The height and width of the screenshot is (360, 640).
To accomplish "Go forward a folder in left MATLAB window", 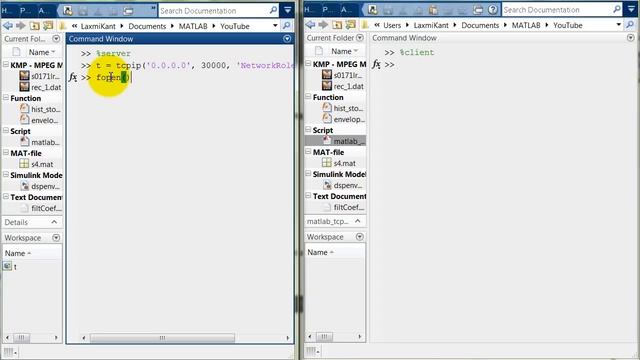I will click(20, 26).
